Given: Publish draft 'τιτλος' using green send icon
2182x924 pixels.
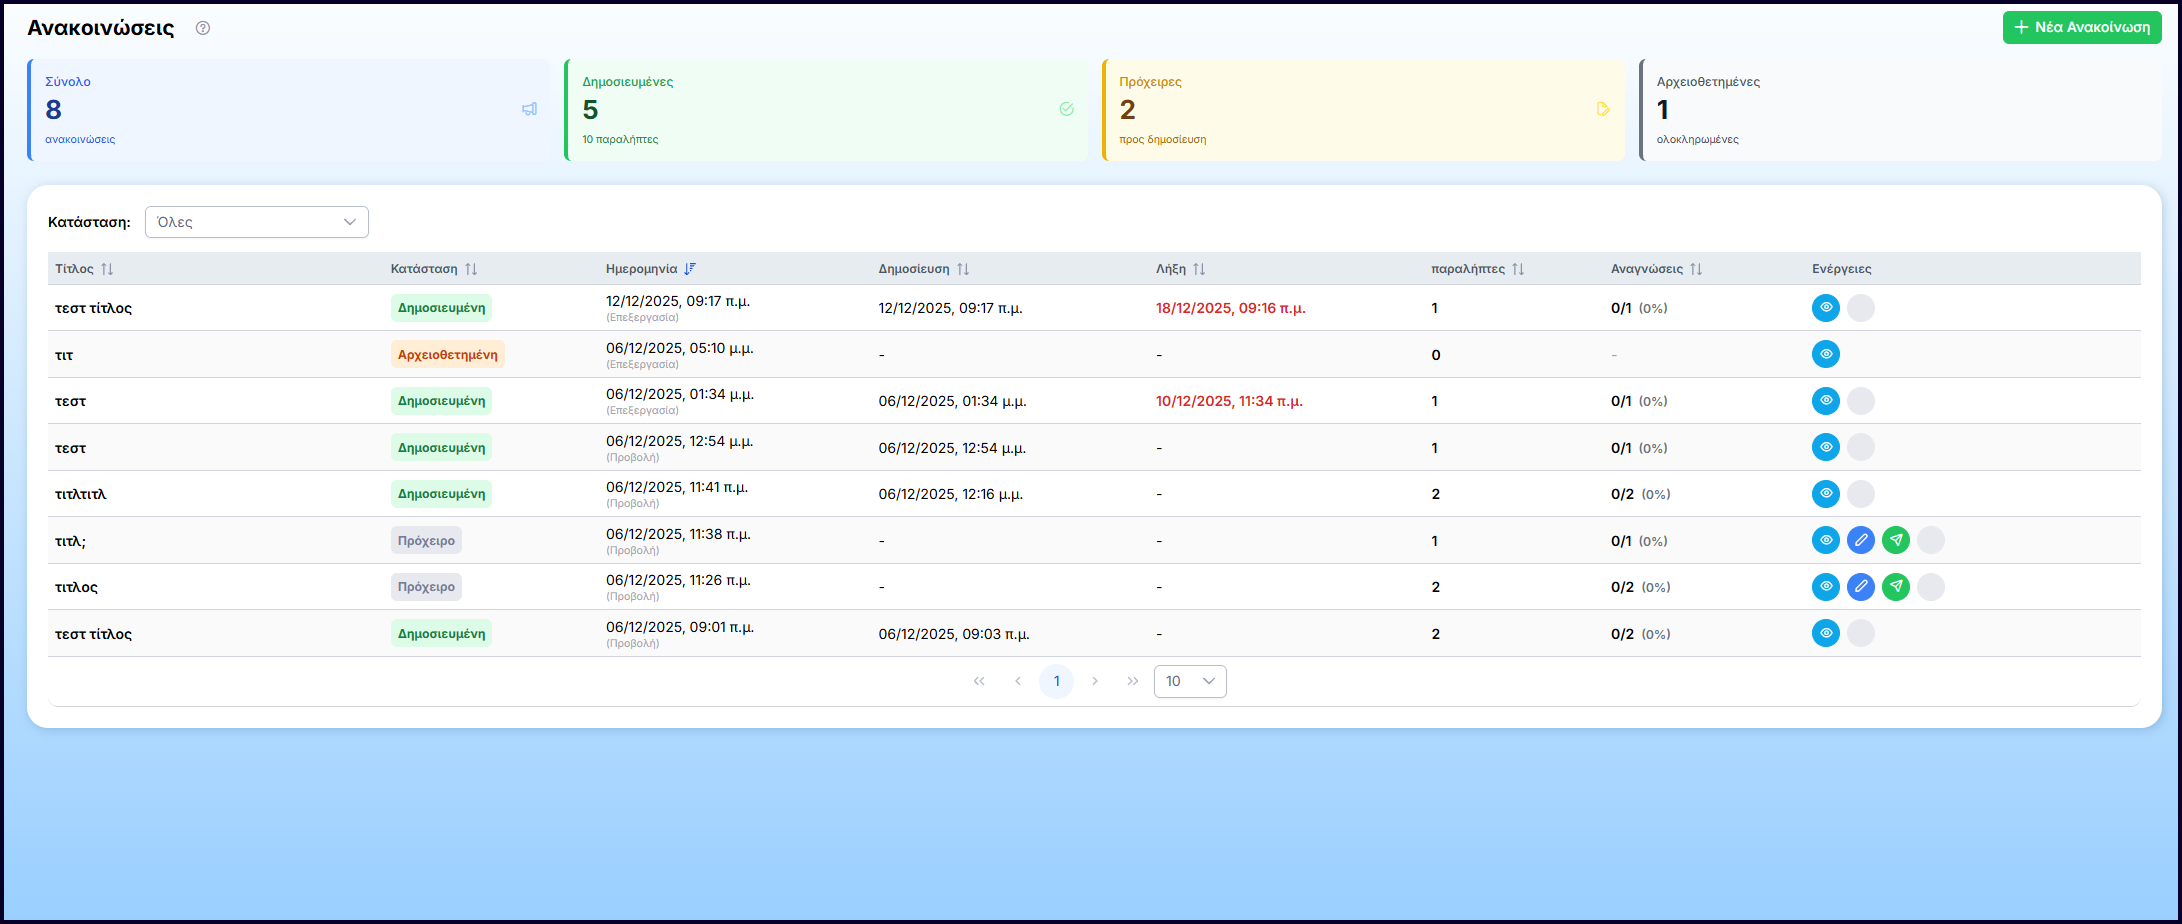Looking at the screenshot, I should pyautogui.click(x=1895, y=587).
